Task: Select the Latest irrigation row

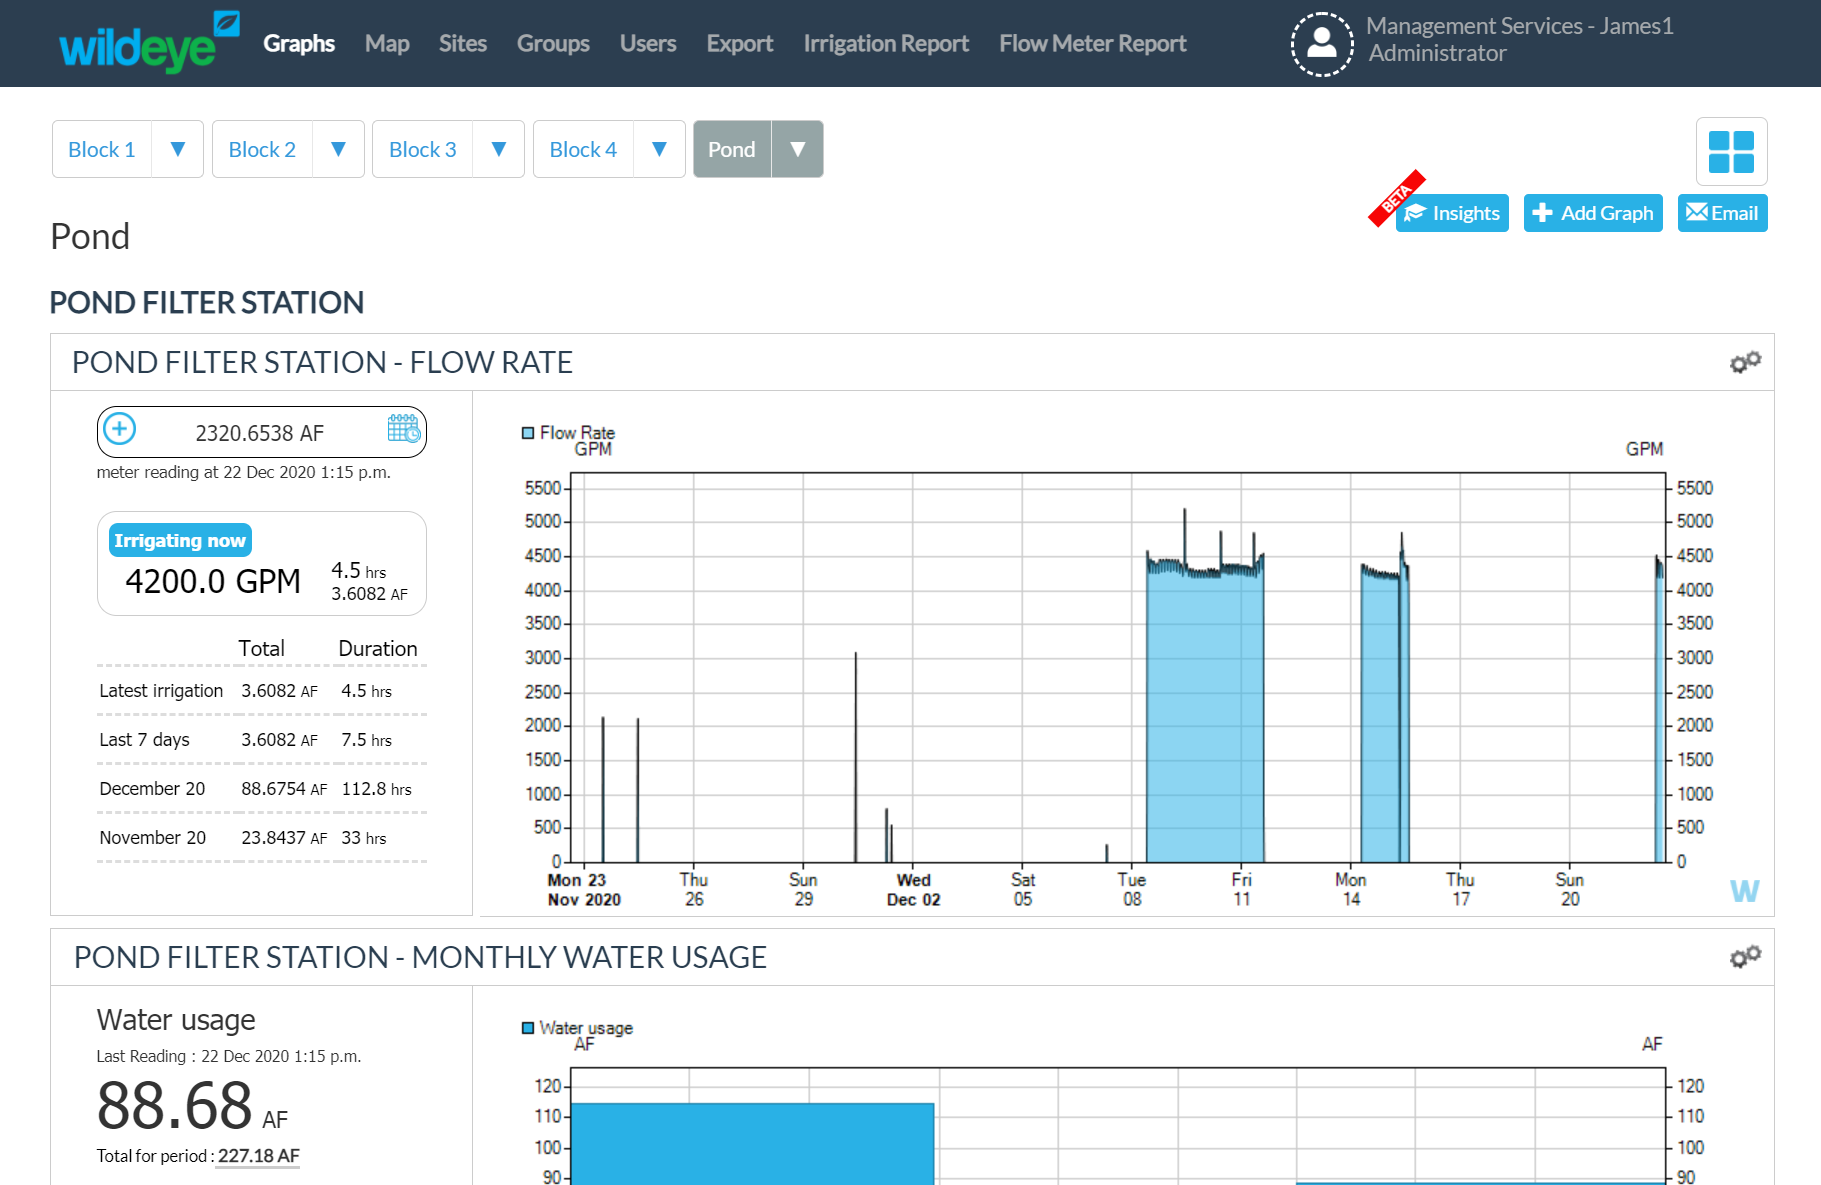Action: tap(262, 691)
